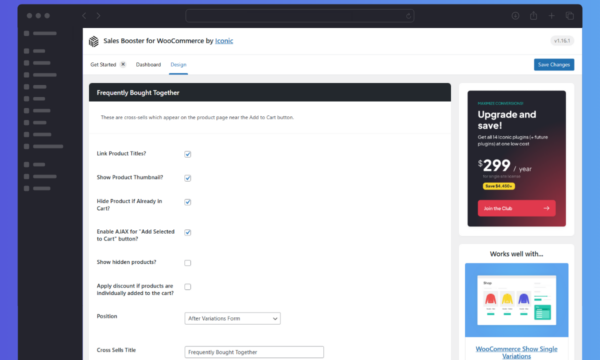Click the address bar field
The width and height of the screenshot is (600, 360).
300,16
